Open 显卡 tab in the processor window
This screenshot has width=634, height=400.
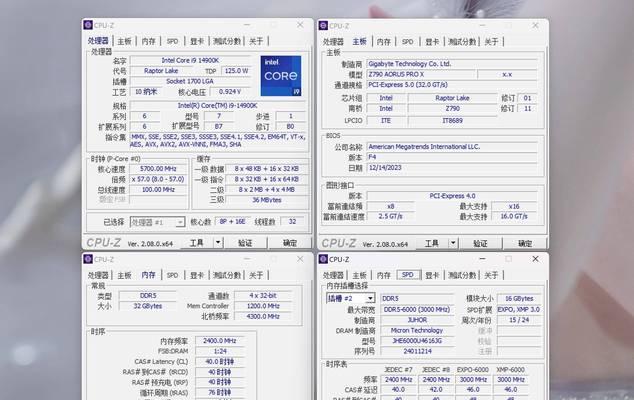197,41
